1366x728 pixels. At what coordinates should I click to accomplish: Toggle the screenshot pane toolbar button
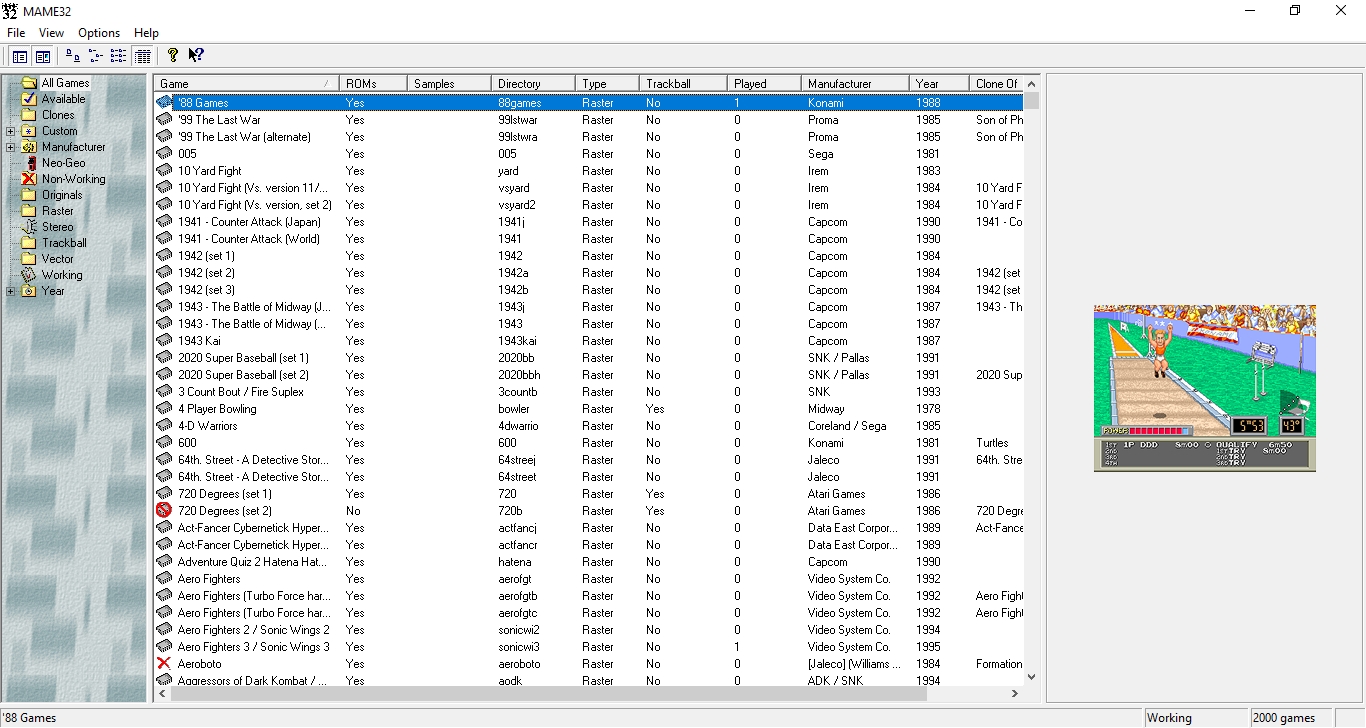(x=43, y=56)
